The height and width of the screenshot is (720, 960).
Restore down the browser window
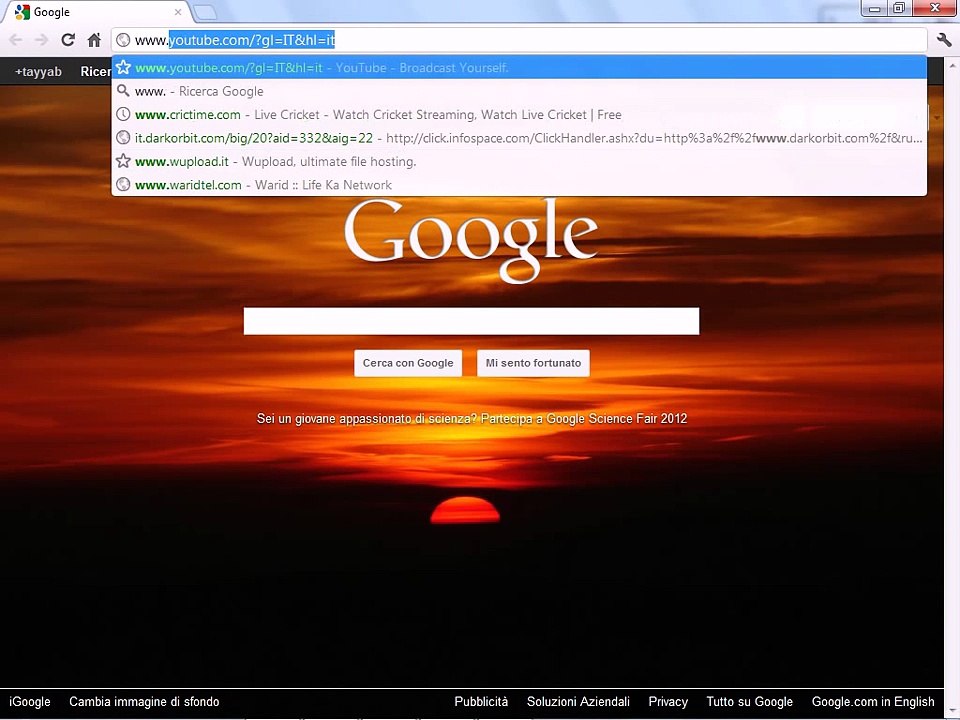pos(899,8)
